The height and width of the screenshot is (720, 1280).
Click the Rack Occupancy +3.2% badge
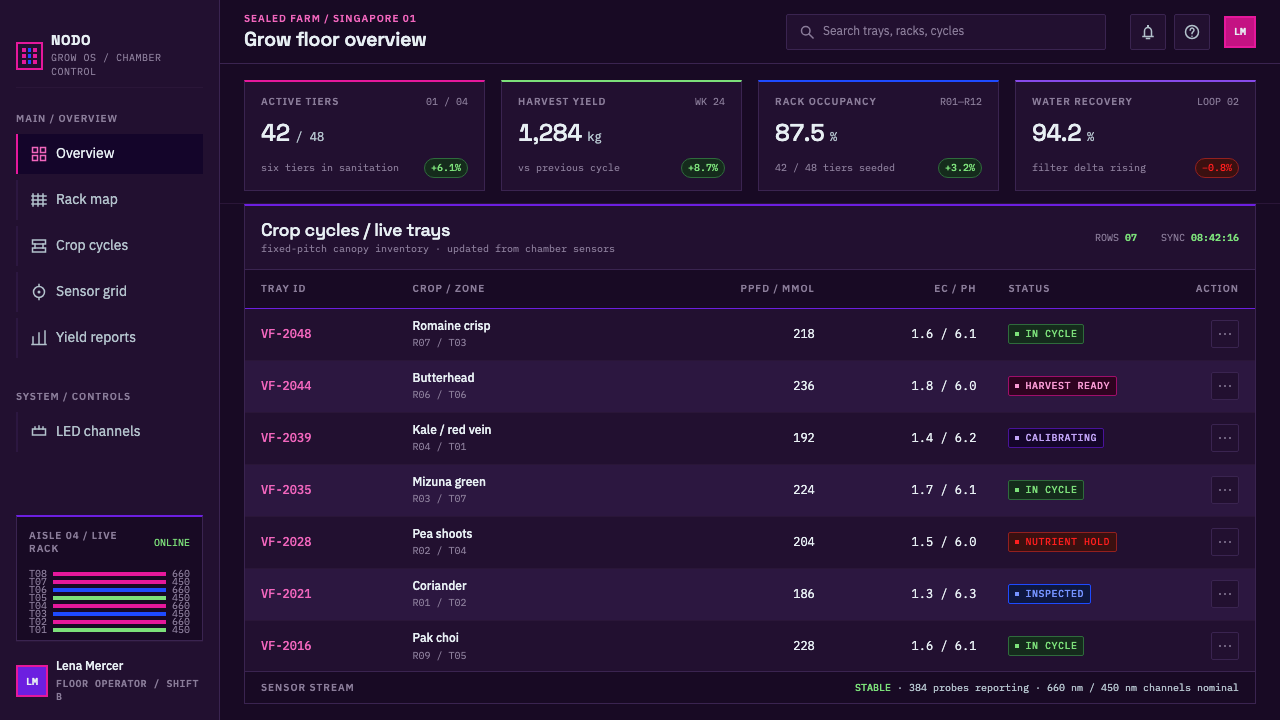click(960, 168)
